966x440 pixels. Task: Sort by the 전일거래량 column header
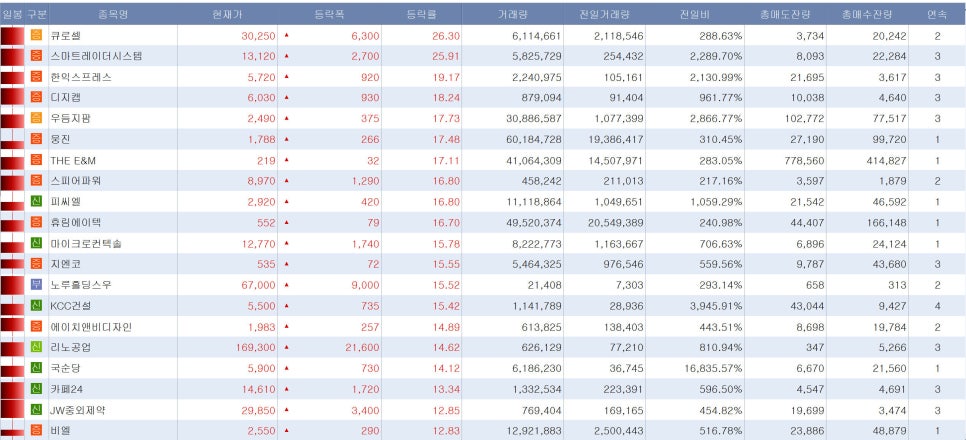click(x=604, y=14)
